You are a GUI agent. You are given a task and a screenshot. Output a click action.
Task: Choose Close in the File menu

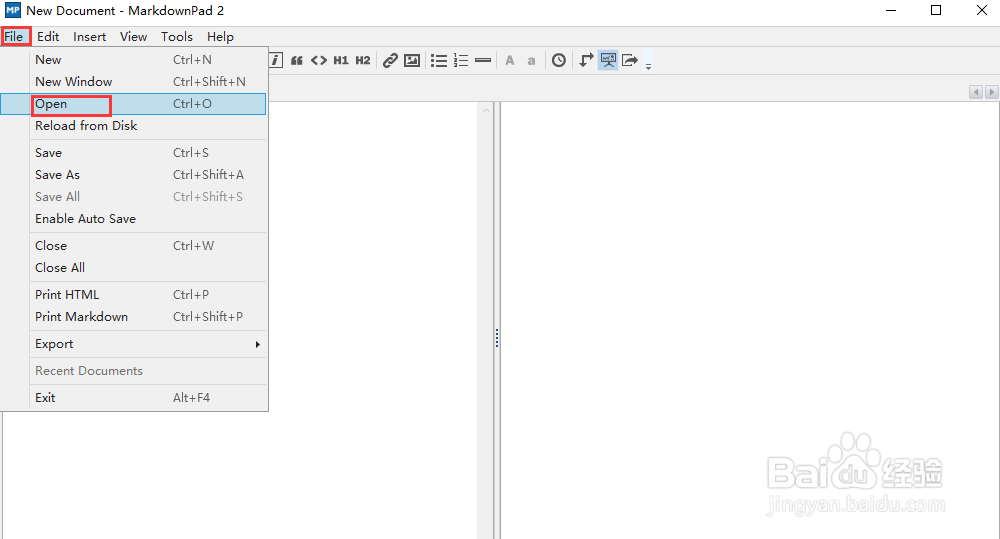133,246
